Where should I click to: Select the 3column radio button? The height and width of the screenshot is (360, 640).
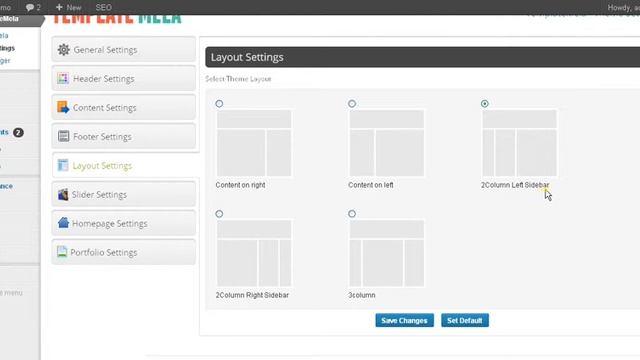352,214
